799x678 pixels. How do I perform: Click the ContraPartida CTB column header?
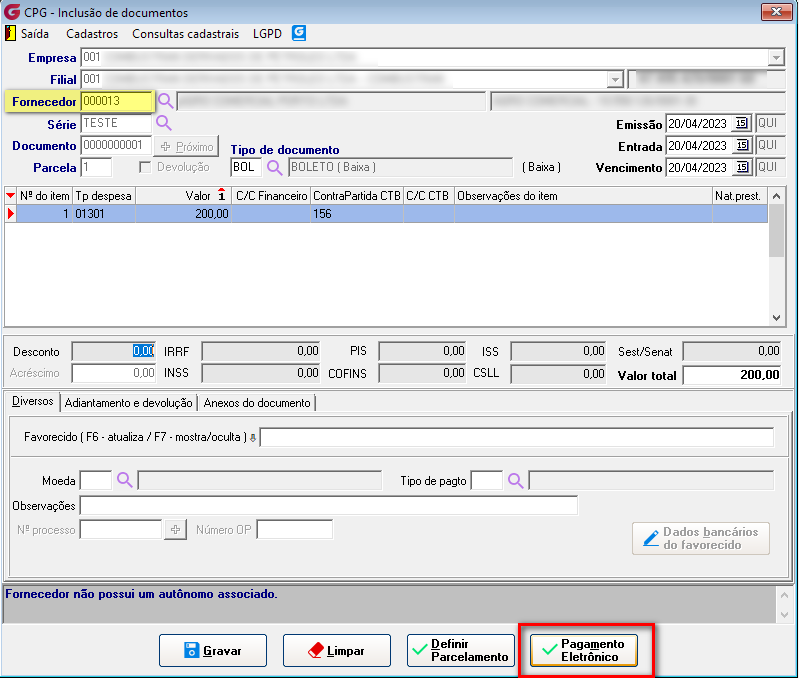tap(357, 196)
